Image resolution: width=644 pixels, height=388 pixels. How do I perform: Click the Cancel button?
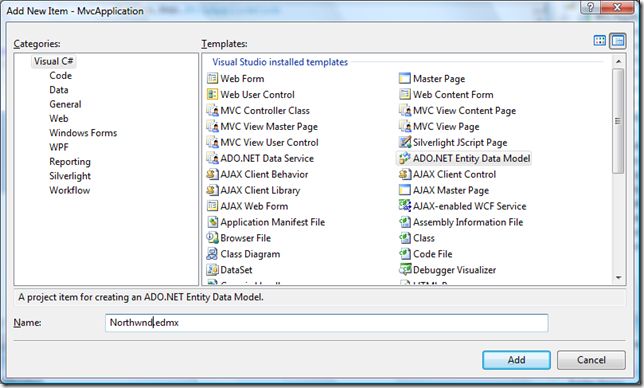pos(591,360)
